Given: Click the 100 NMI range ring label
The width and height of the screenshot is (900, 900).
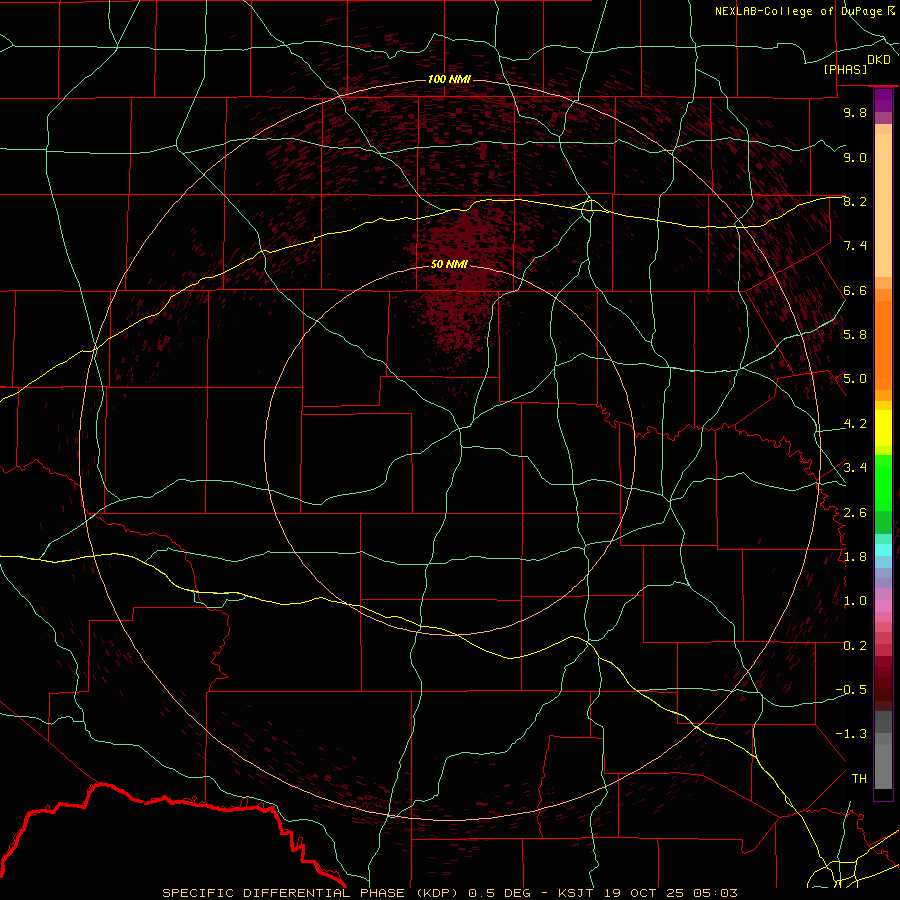Looking at the screenshot, I should (x=449, y=79).
